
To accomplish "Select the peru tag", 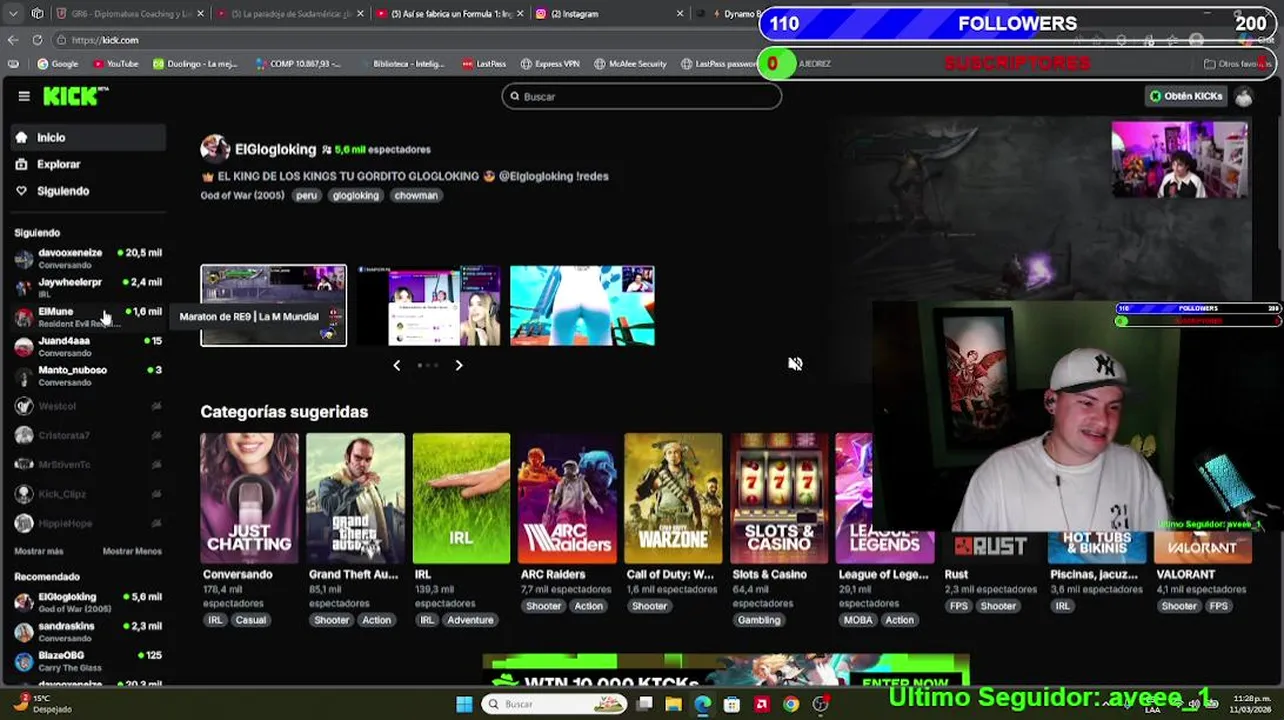I will pyautogui.click(x=306, y=196).
